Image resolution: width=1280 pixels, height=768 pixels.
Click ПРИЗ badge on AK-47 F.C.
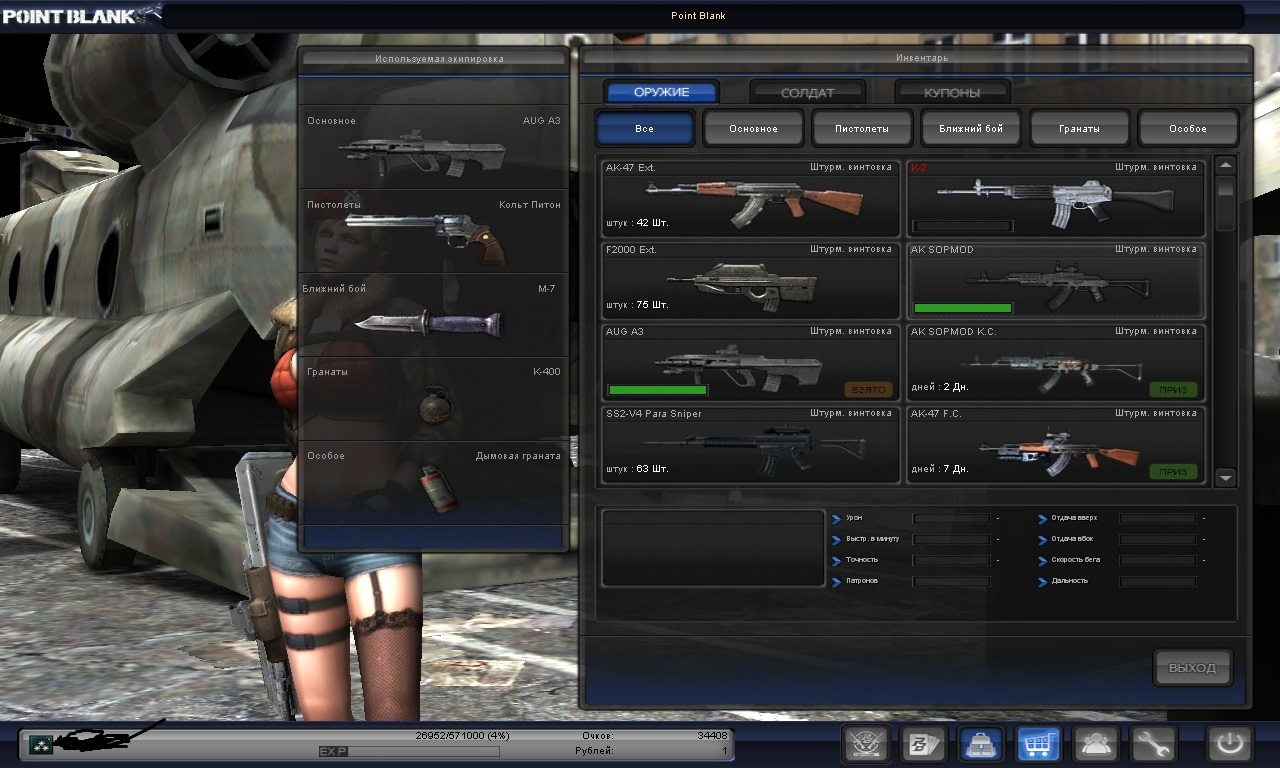click(1173, 471)
